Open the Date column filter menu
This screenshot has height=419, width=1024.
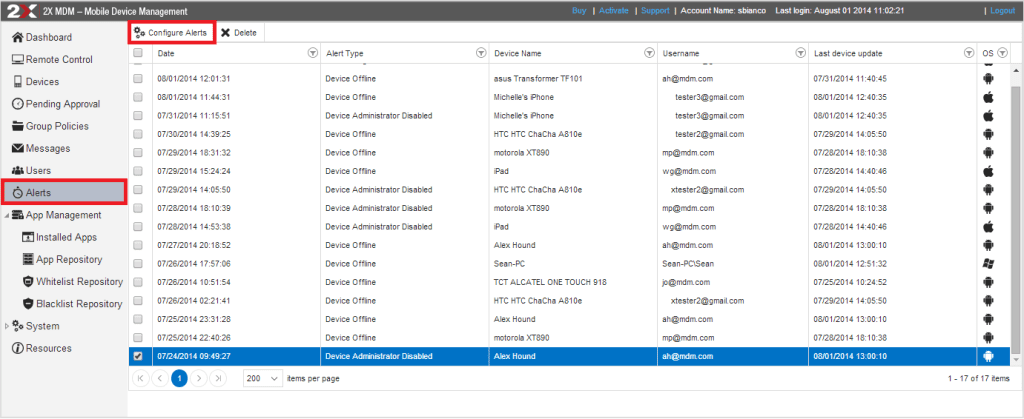[313, 53]
